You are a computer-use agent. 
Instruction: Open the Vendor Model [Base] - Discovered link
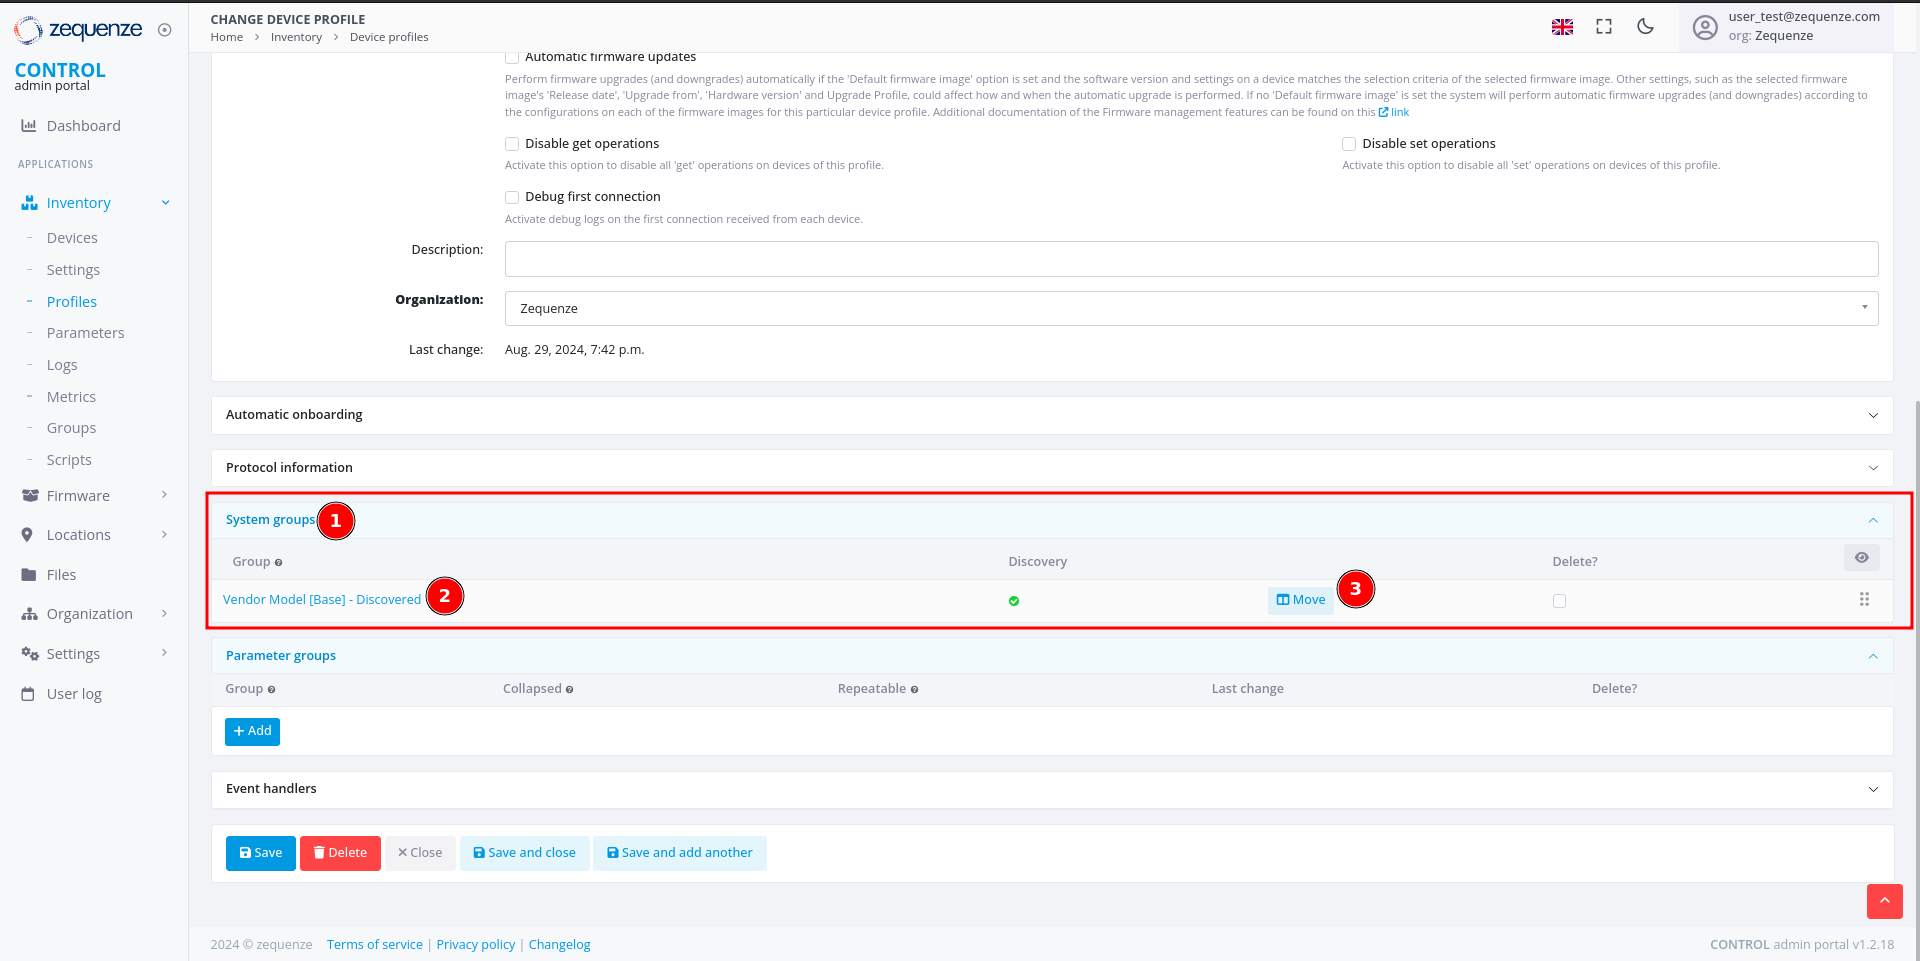point(321,600)
